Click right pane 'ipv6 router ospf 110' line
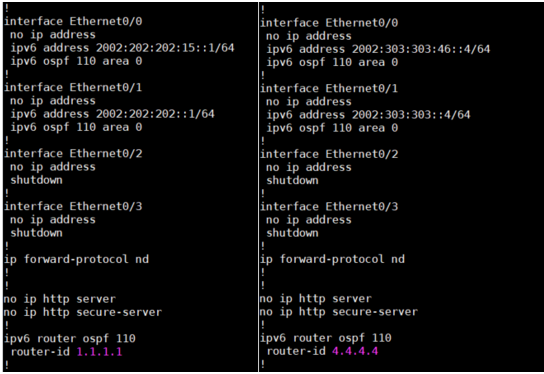This screenshot has height=374, width=544. click(326, 338)
